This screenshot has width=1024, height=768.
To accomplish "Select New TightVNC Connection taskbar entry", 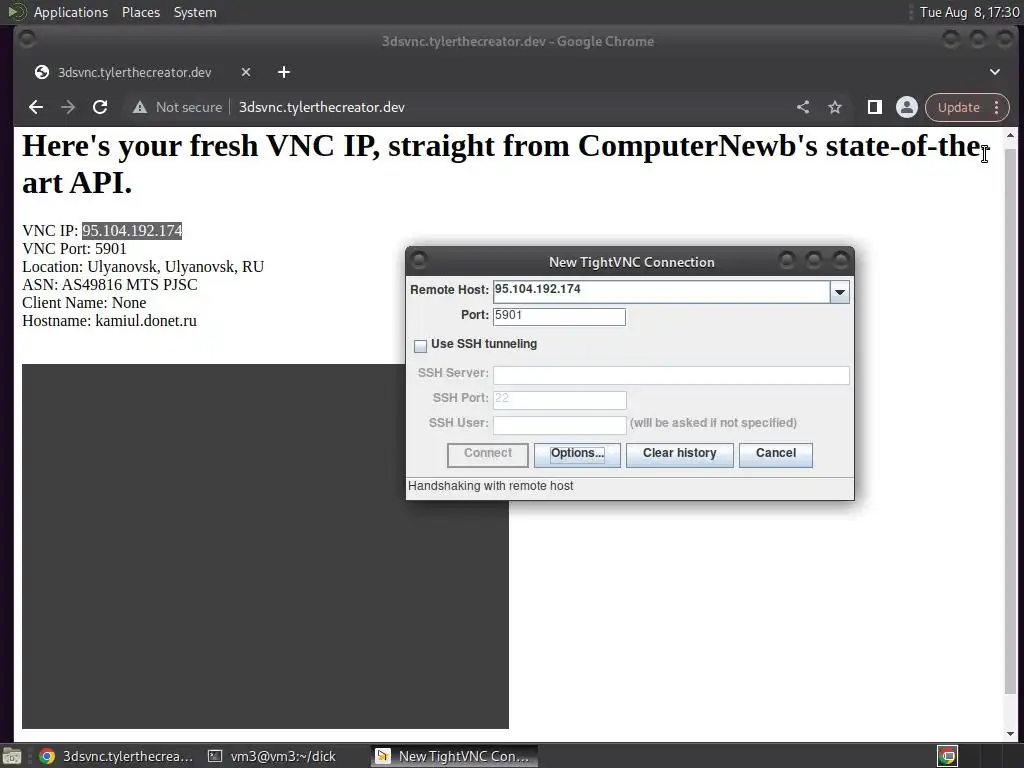I will click(455, 756).
